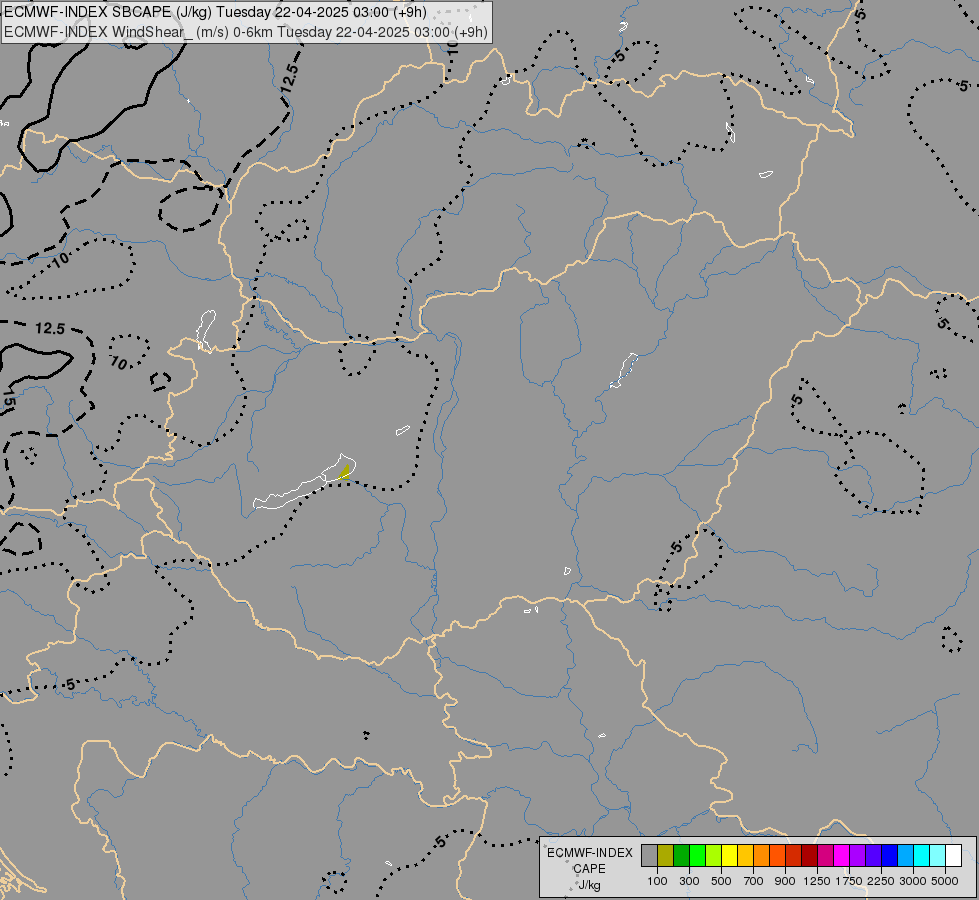Select the pale cyan swatch before 5000
Image resolution: width=979 pixels, height=900 pixels.
tap(938, 855)
